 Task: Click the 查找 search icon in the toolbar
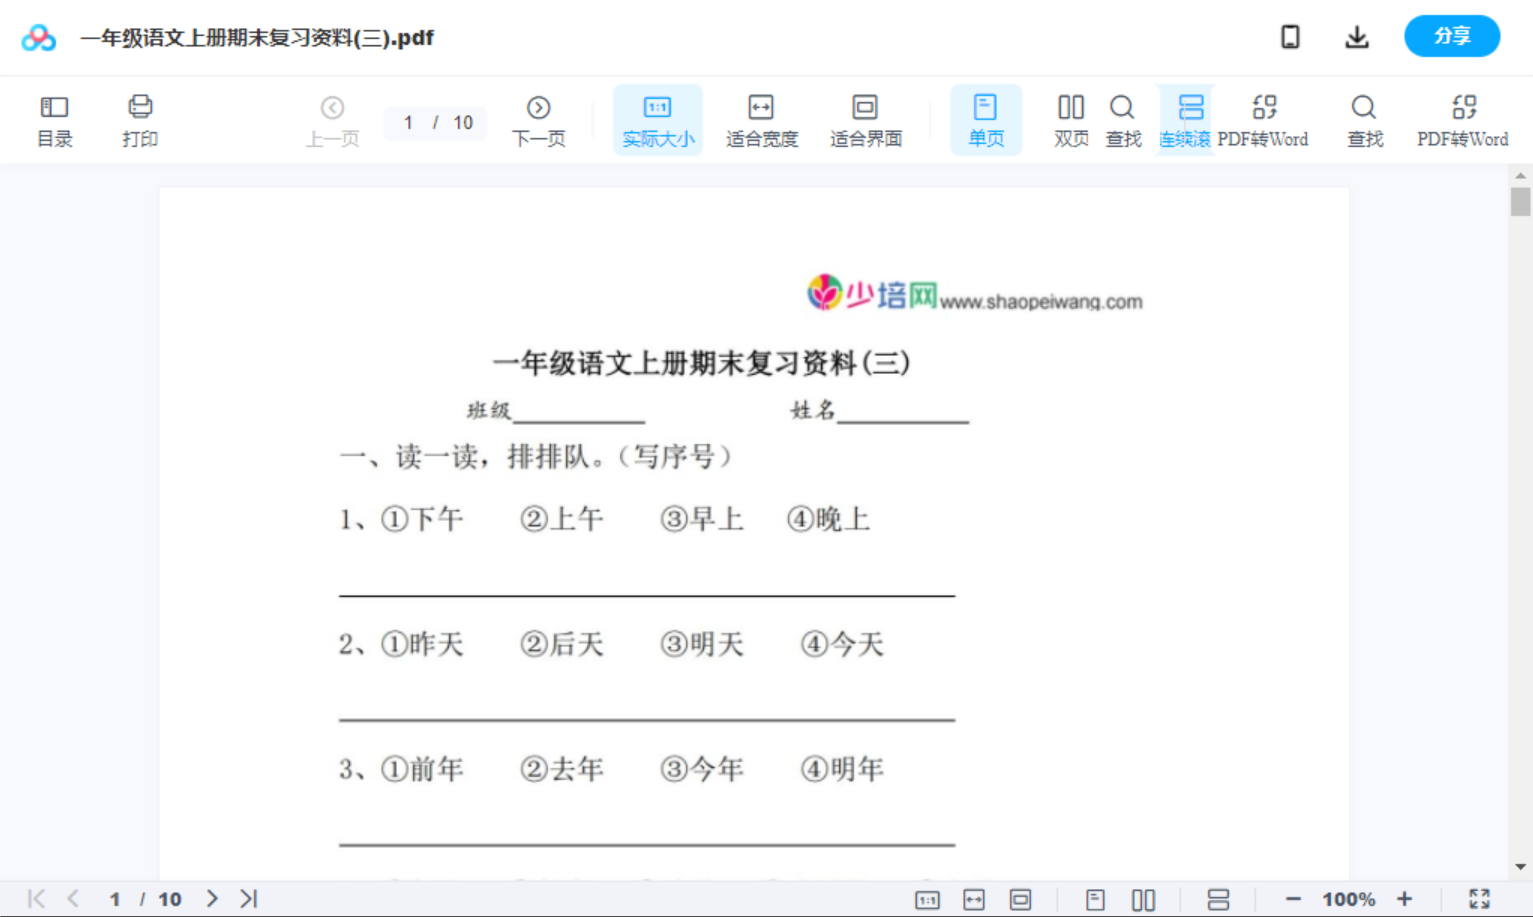[x=1122, y=119]
